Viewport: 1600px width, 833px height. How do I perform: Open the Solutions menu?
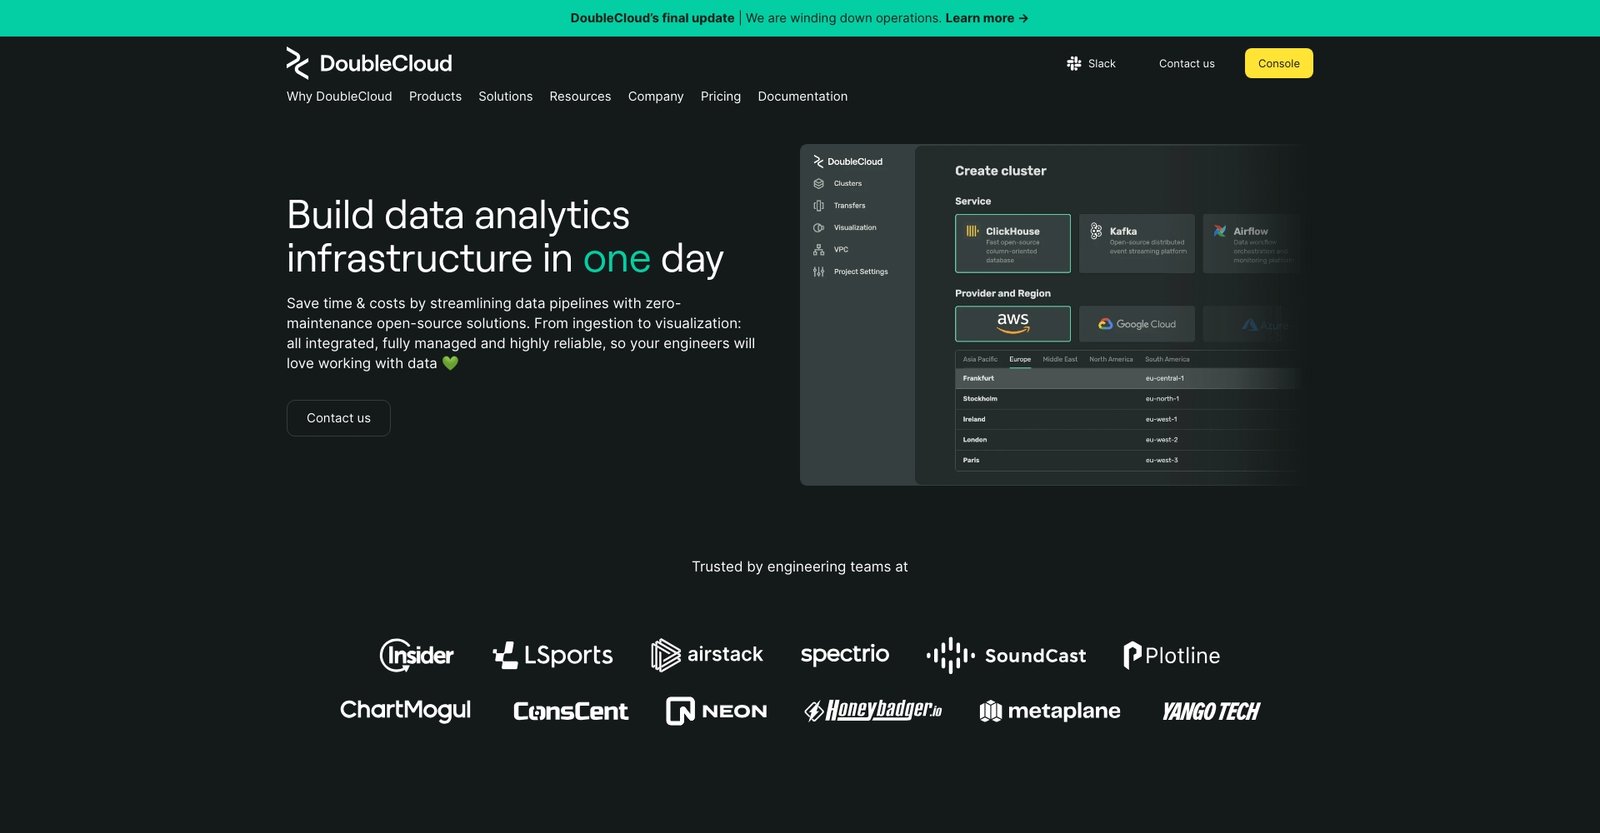pyautogui.click(x=505, y=96)
